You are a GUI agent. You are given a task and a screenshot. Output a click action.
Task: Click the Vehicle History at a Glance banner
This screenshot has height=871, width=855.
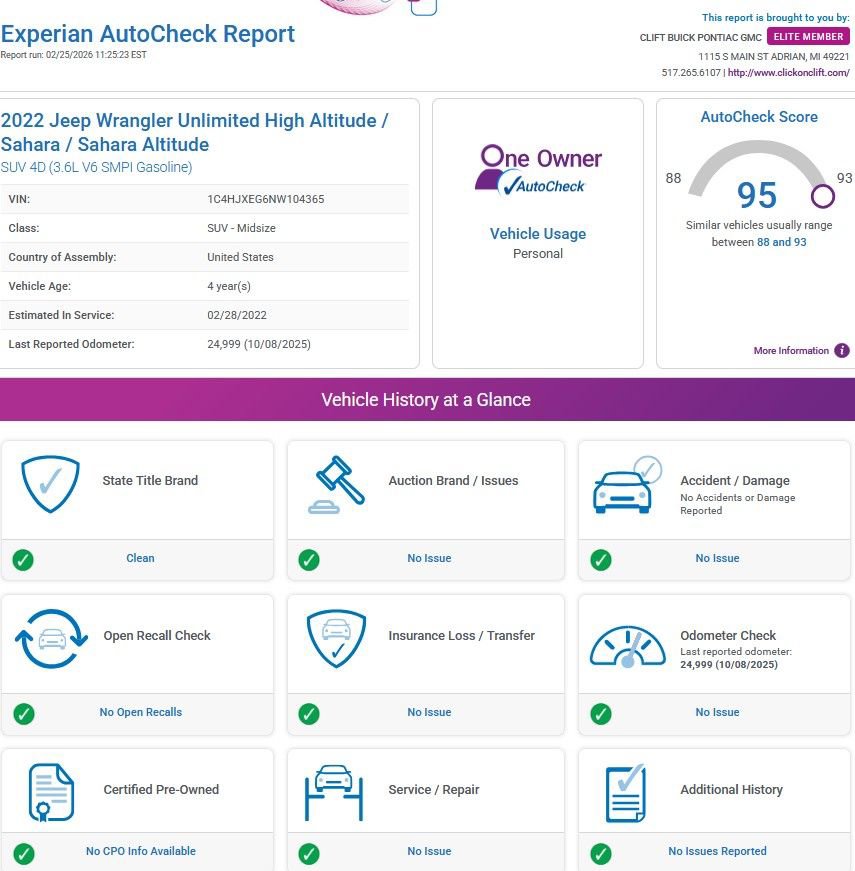pyautogui.click(x=427, y=400)
